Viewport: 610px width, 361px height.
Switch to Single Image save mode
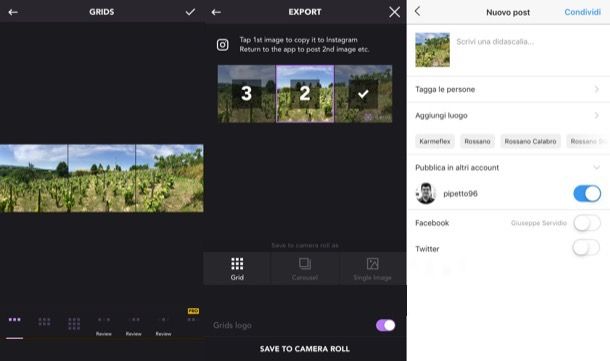[x=372, y=268]
